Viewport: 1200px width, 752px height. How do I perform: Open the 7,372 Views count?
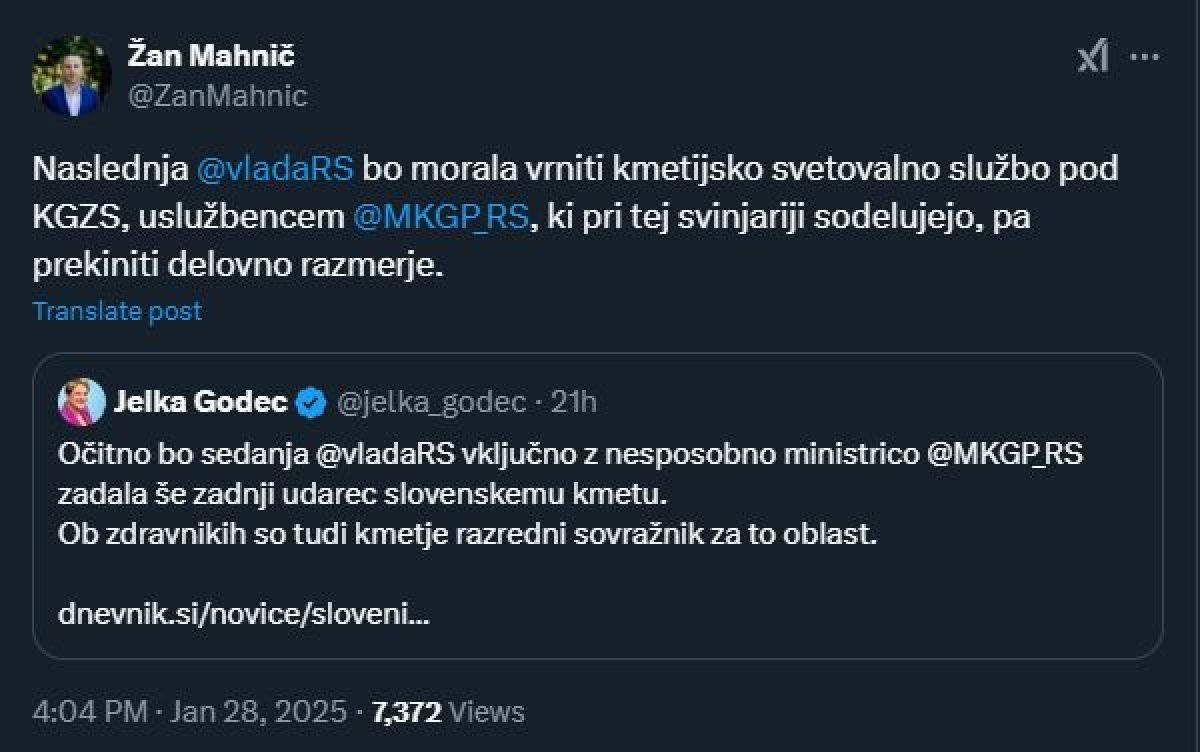[448, 712]
